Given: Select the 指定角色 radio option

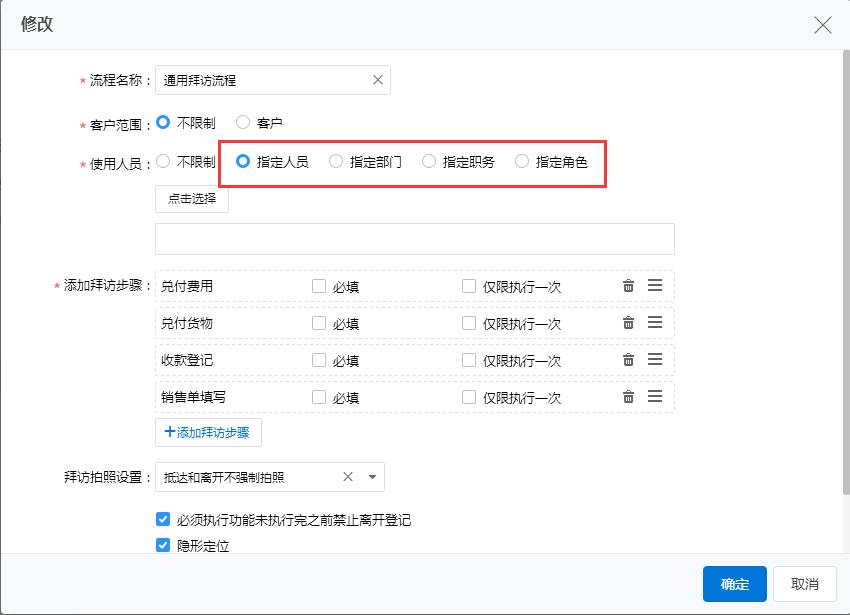Looking at the screenshot, I should [522, 161].
